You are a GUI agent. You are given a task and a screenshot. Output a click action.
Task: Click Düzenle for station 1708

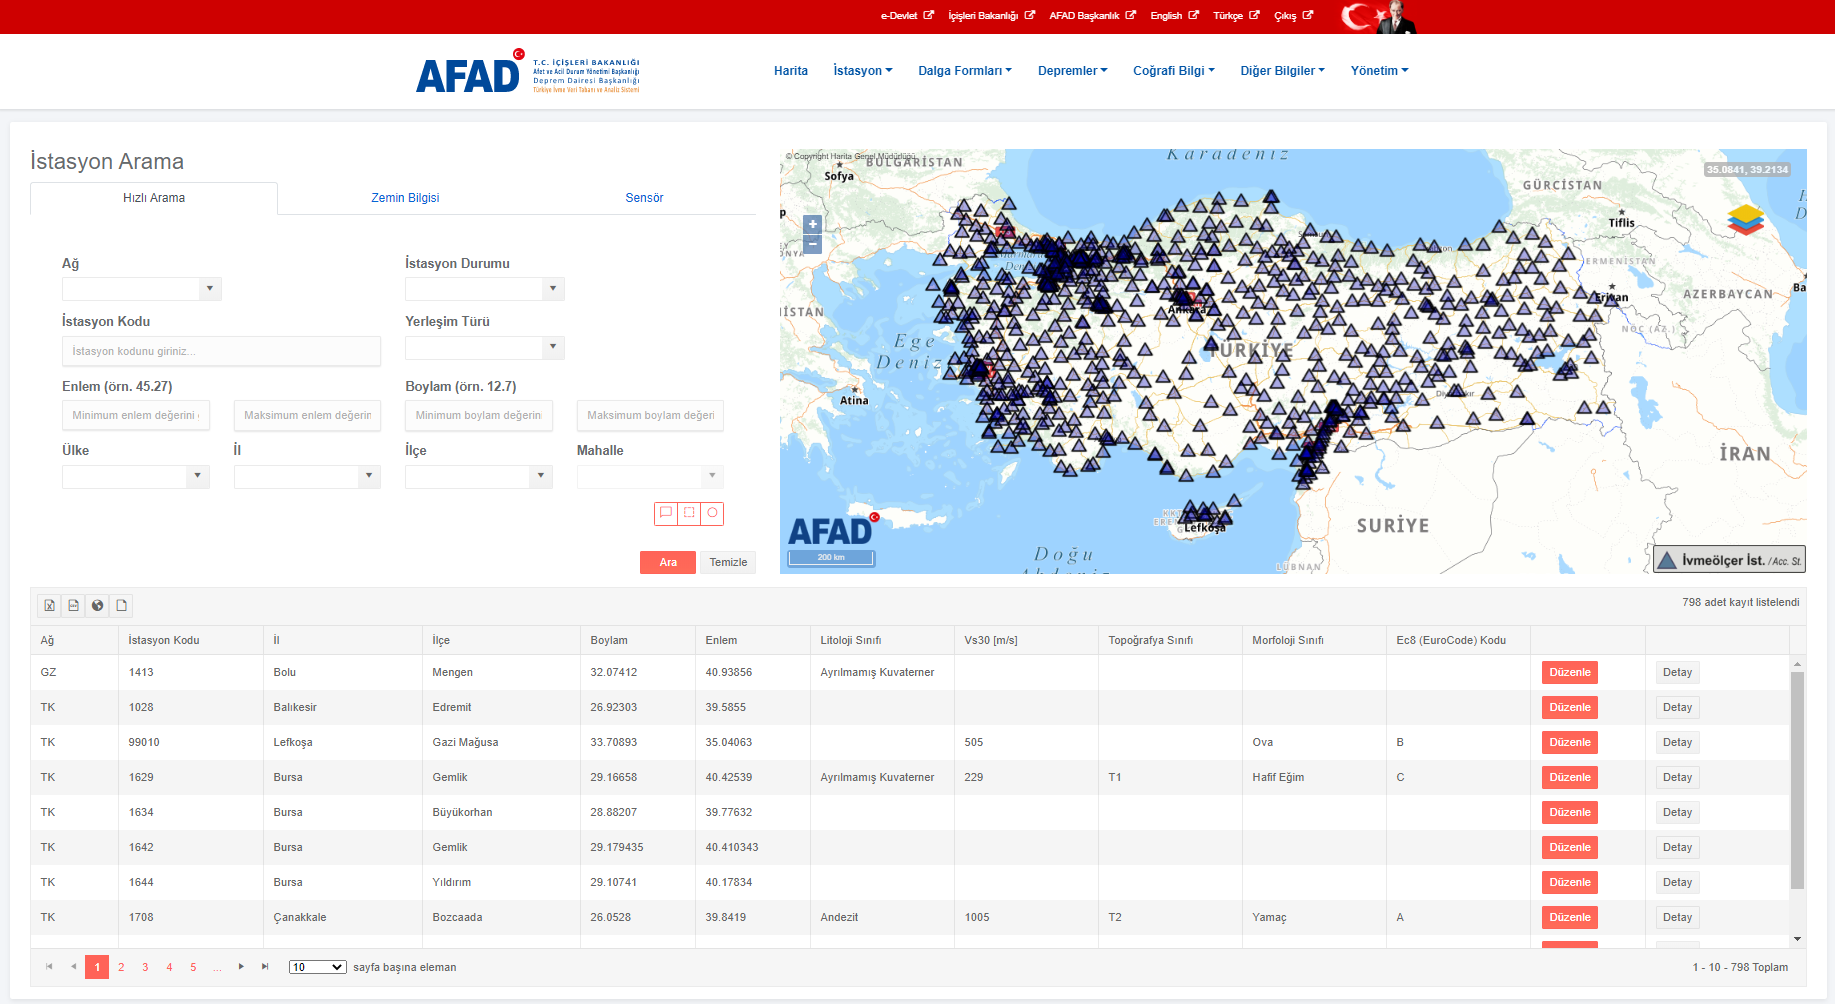[x=1569, y=917]
